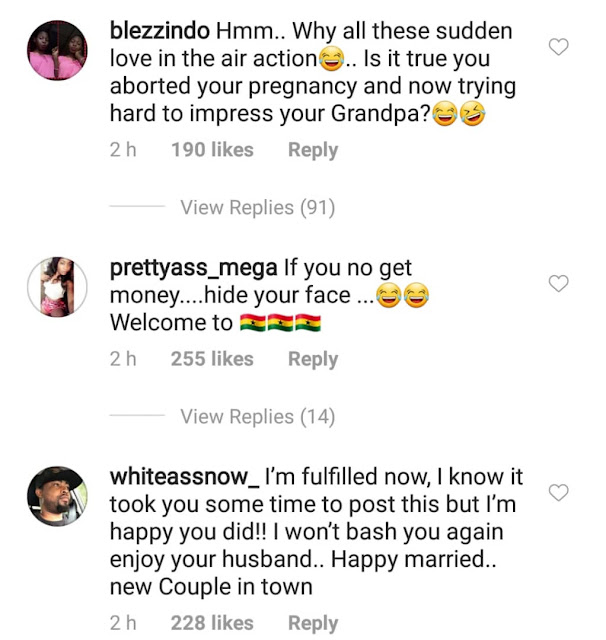Open whiteassnow_ username link

click(184, 477)
